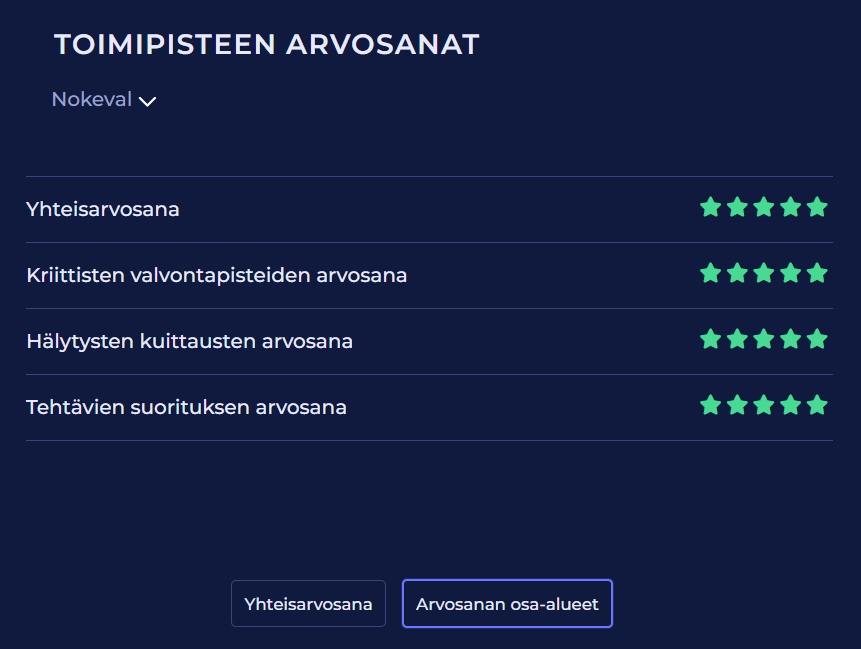861x649 pixels.
Task: Click fourth star of Tehtävien suorituksen arvosana
Action: point(791,405)
